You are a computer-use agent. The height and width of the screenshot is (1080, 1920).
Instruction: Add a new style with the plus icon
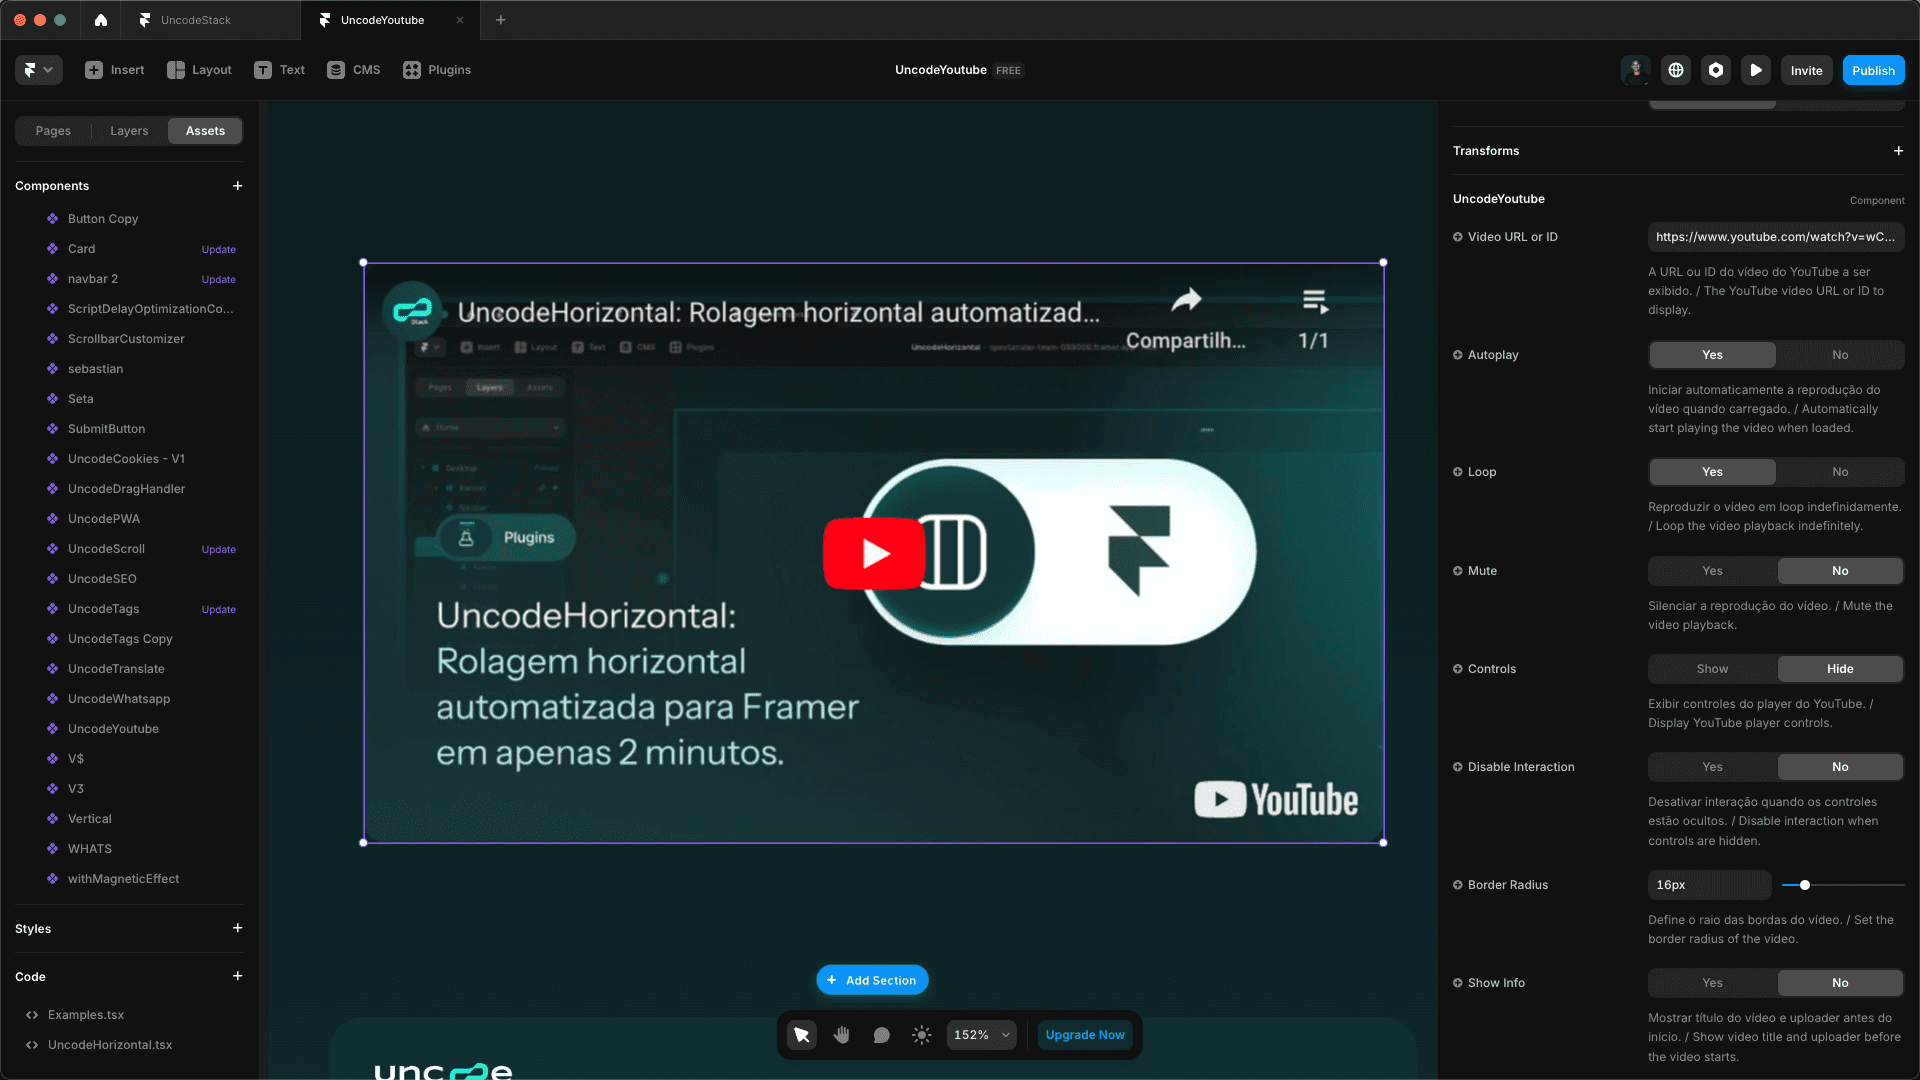coord(238,928)
